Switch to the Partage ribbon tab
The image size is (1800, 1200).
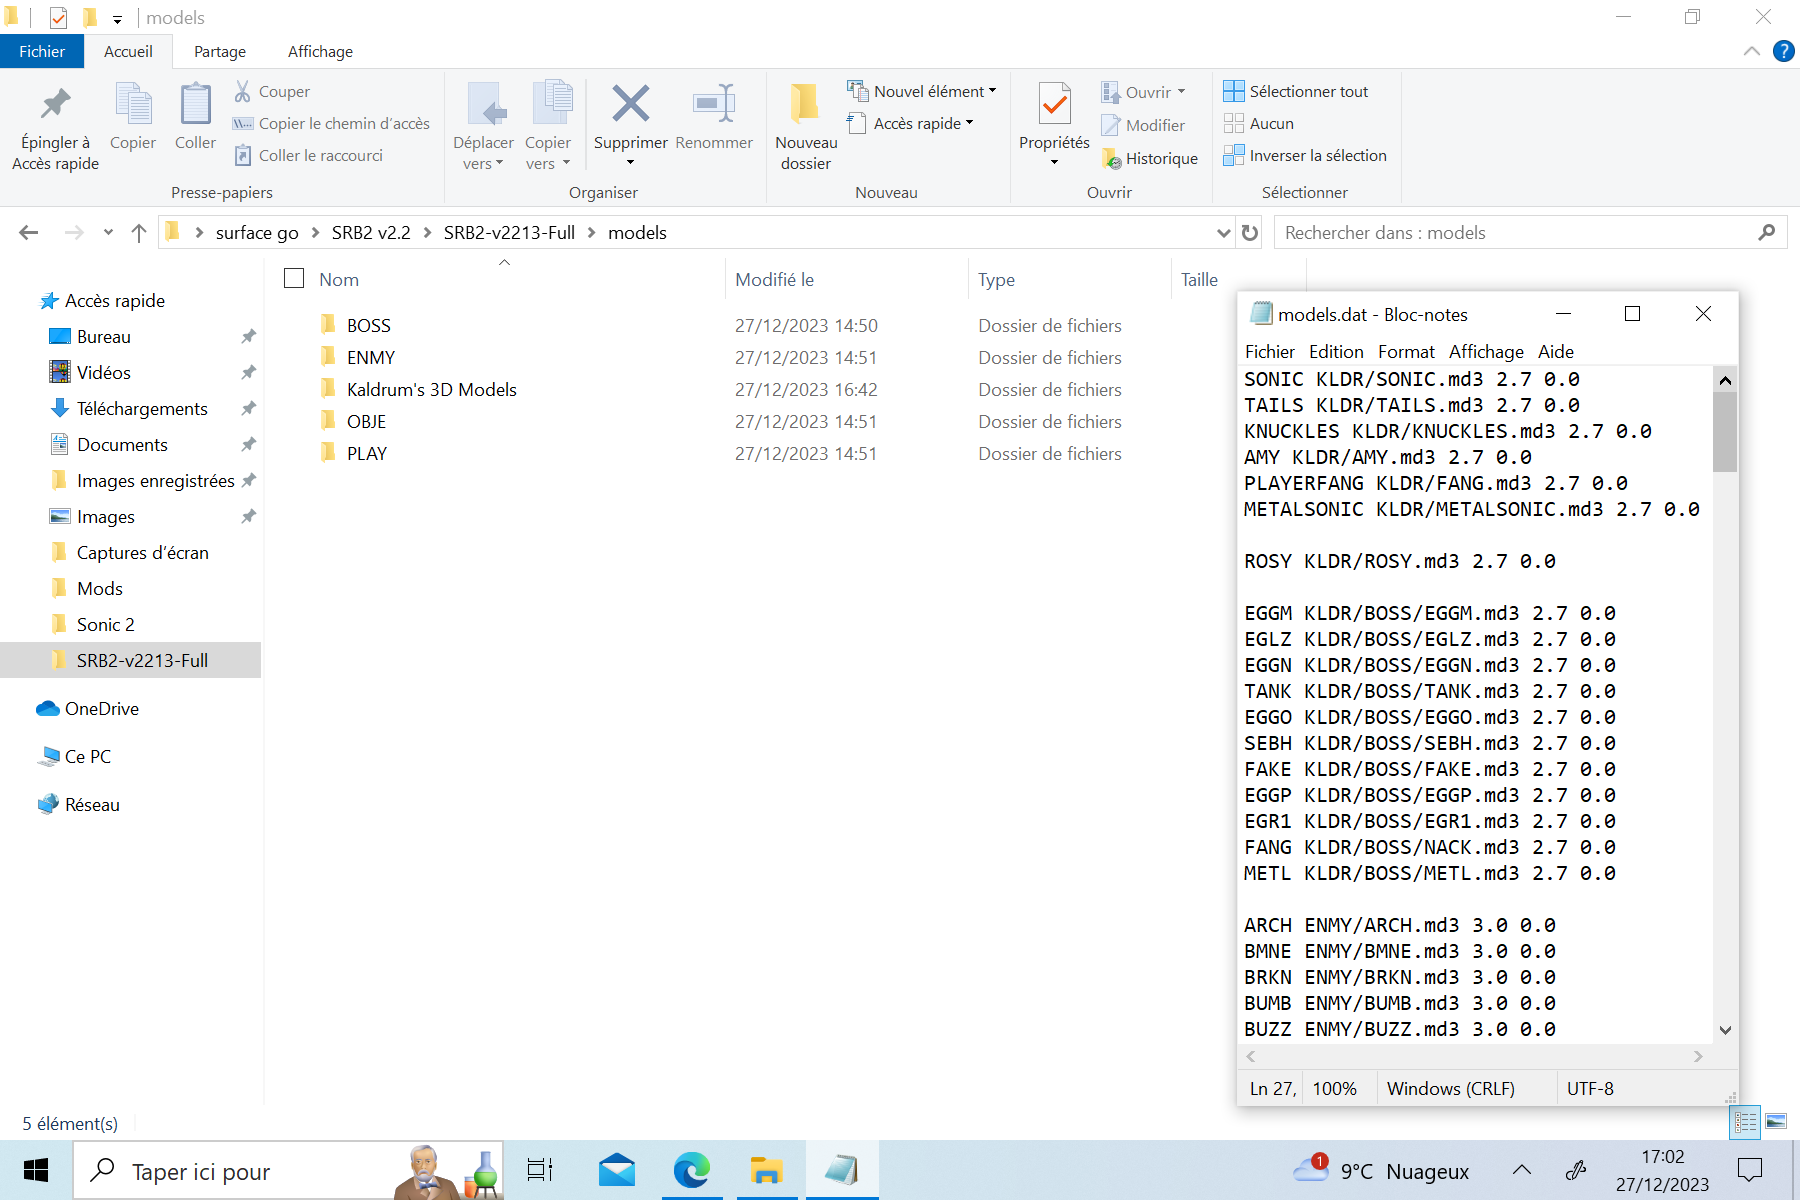(x=220, y=51)
